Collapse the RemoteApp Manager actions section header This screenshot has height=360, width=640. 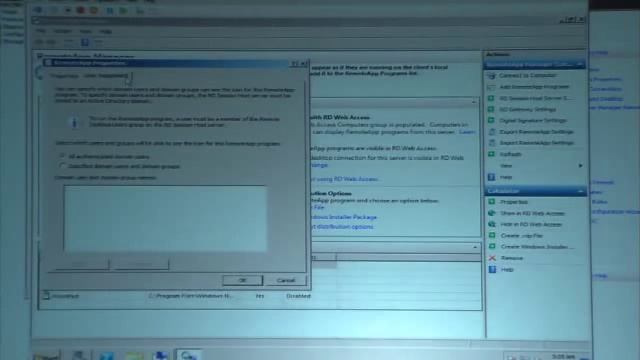click(x=580, y=64)
